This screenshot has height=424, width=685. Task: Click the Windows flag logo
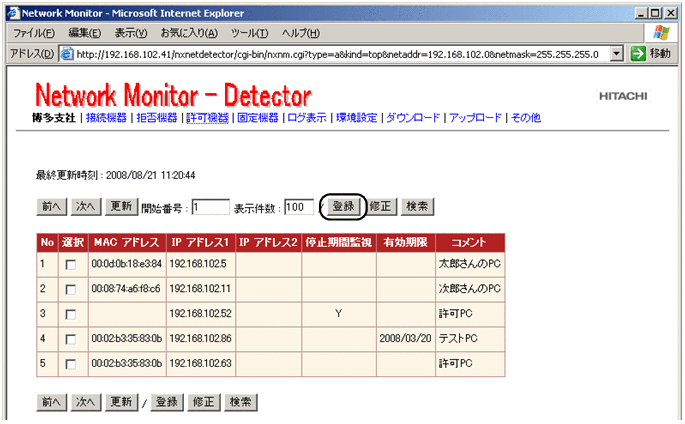click(x=661, y=33)
